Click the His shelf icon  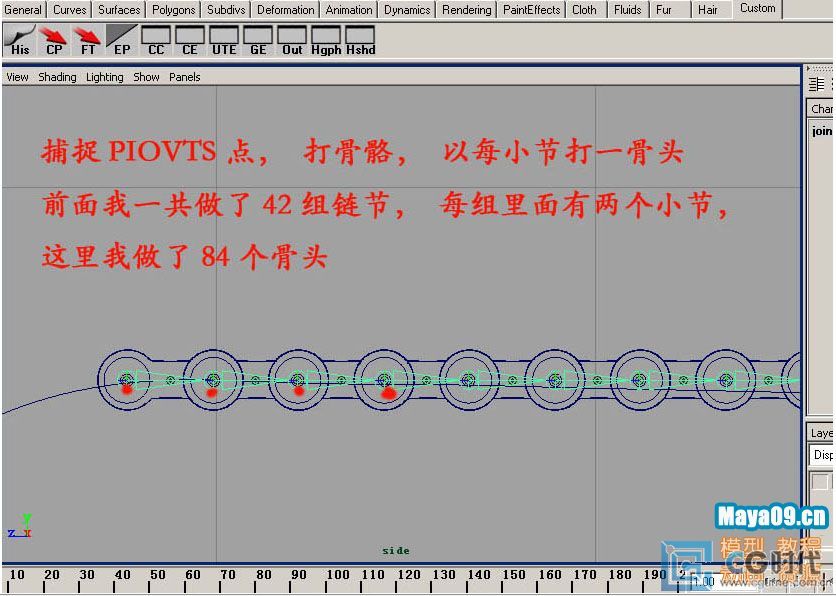[20, 40]
